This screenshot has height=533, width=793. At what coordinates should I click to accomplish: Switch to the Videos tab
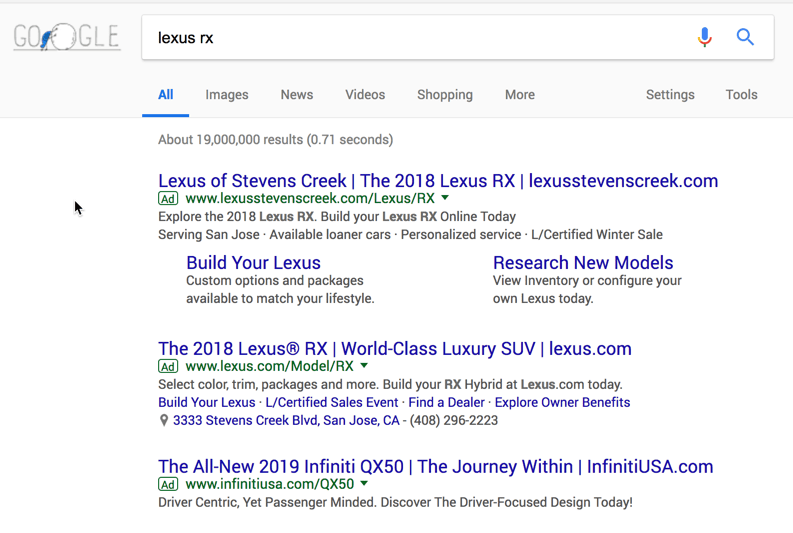coord(365,95)
